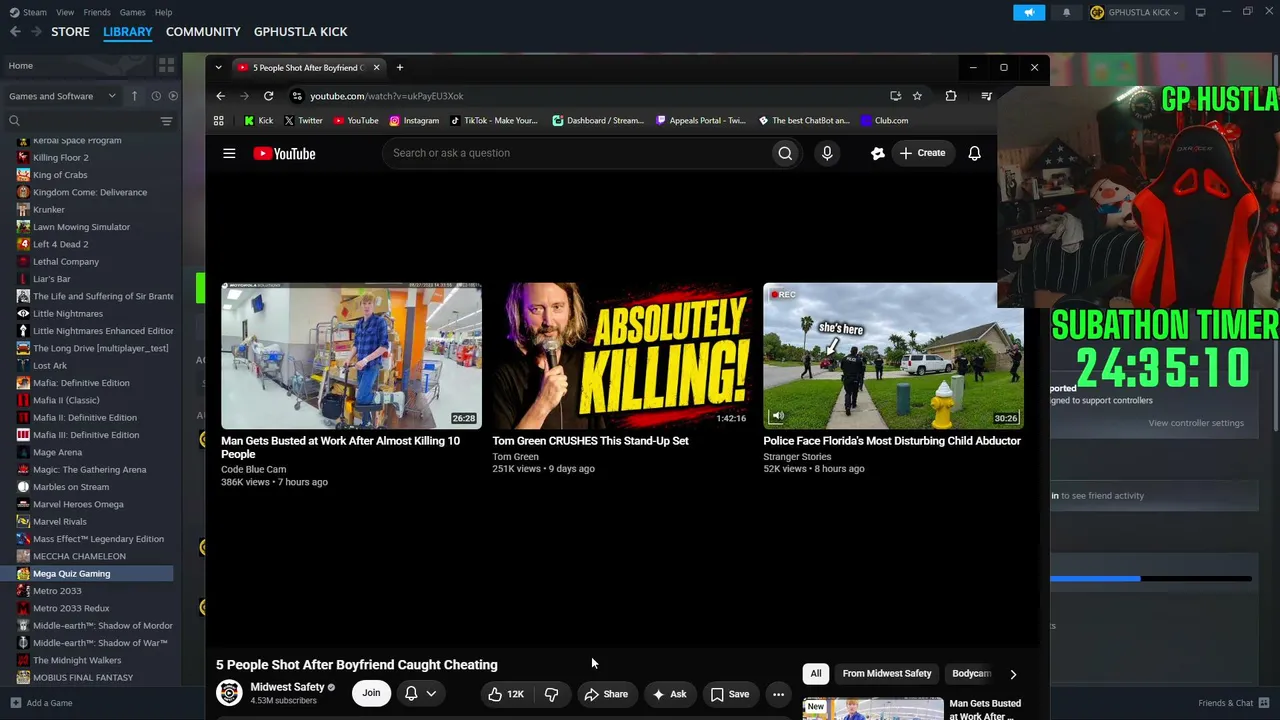This screenshot has width=1280, height=720.
Task: Sort Steam library with the up arrow
Action: [134, 96]
